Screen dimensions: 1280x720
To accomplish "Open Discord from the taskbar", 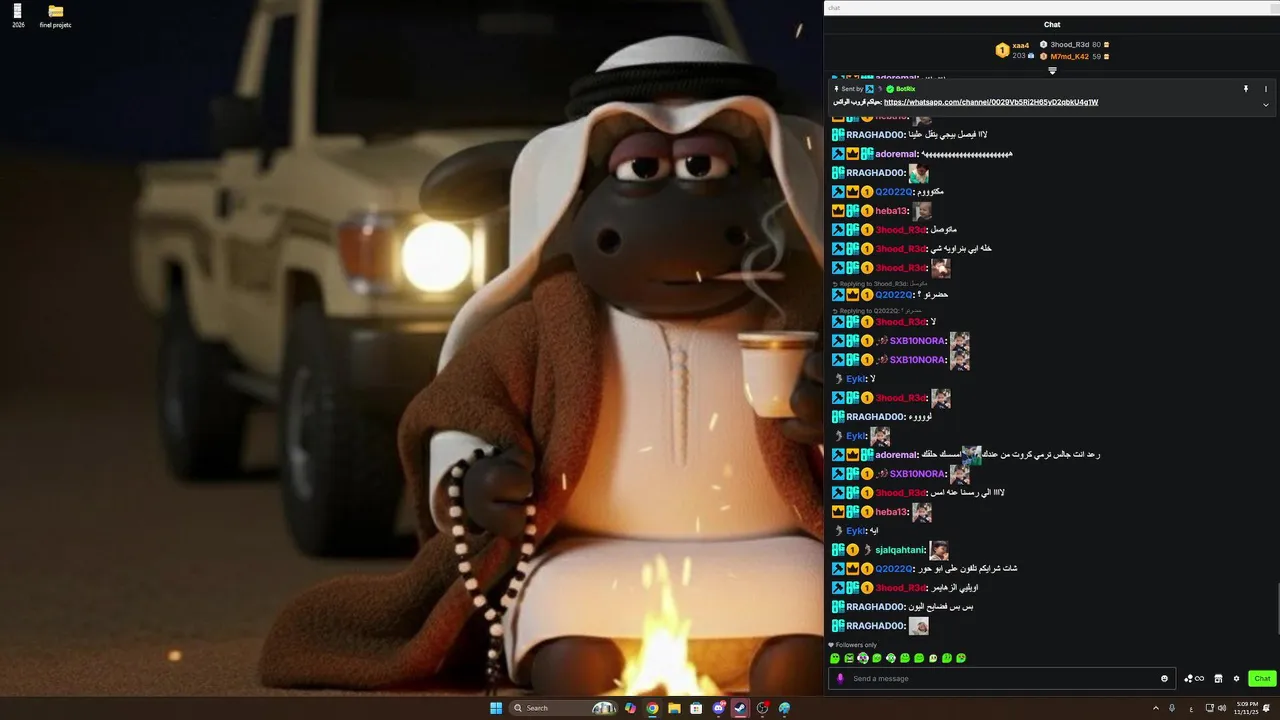I will click(x=719, y=708).
